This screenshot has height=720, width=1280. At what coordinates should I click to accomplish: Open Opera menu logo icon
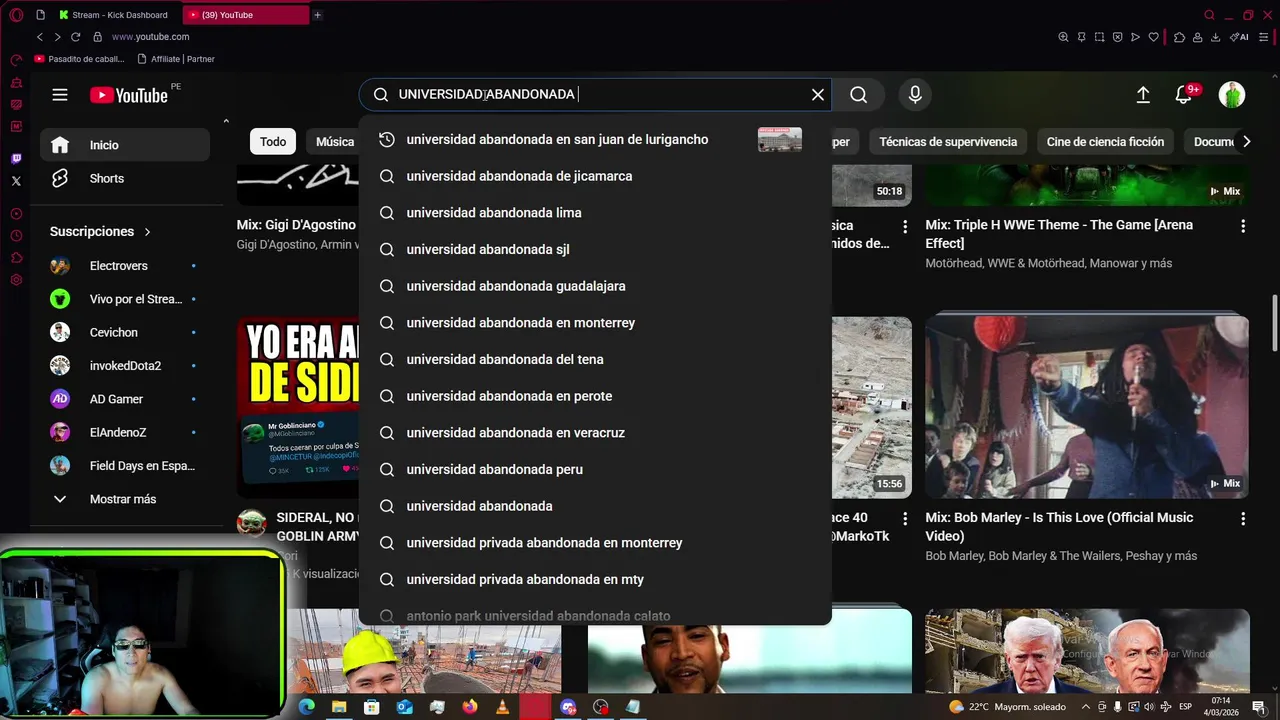click(16, 15)
